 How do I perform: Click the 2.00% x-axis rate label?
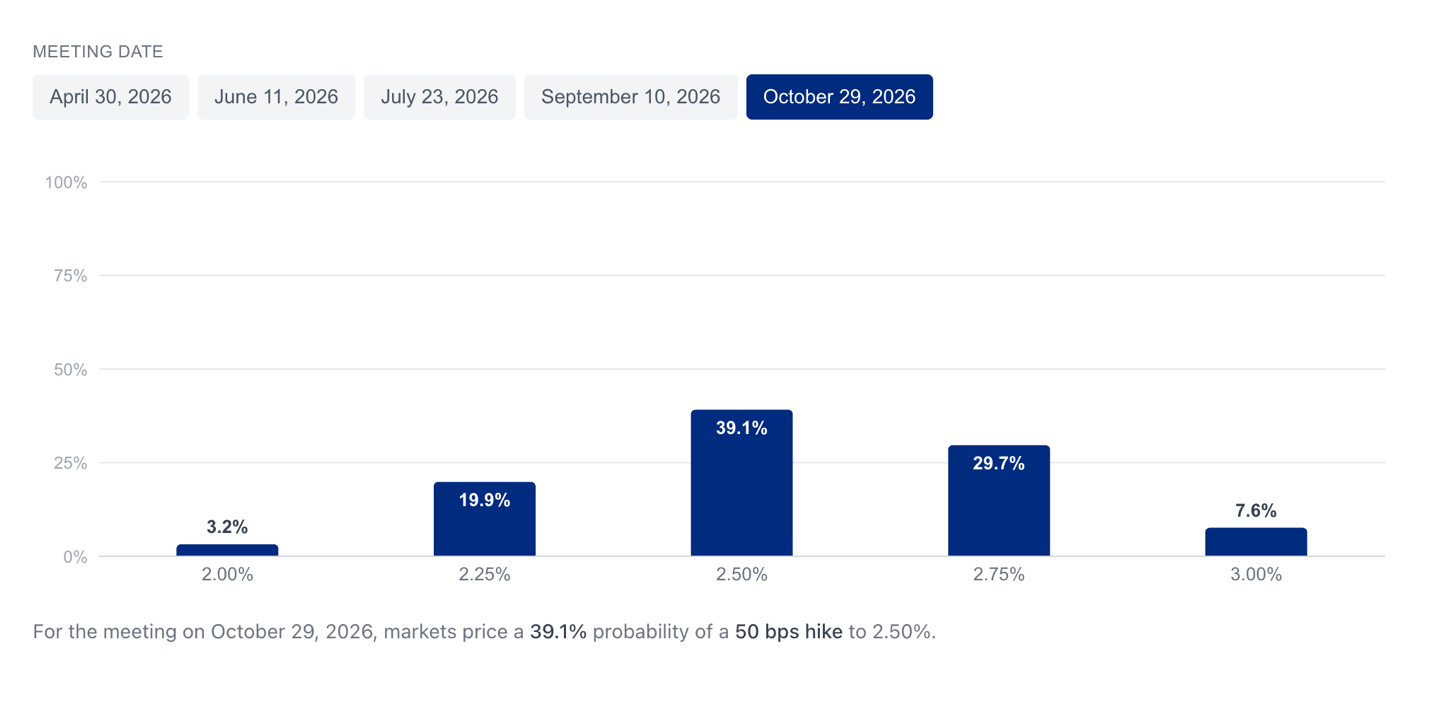[x=227, y=575]
